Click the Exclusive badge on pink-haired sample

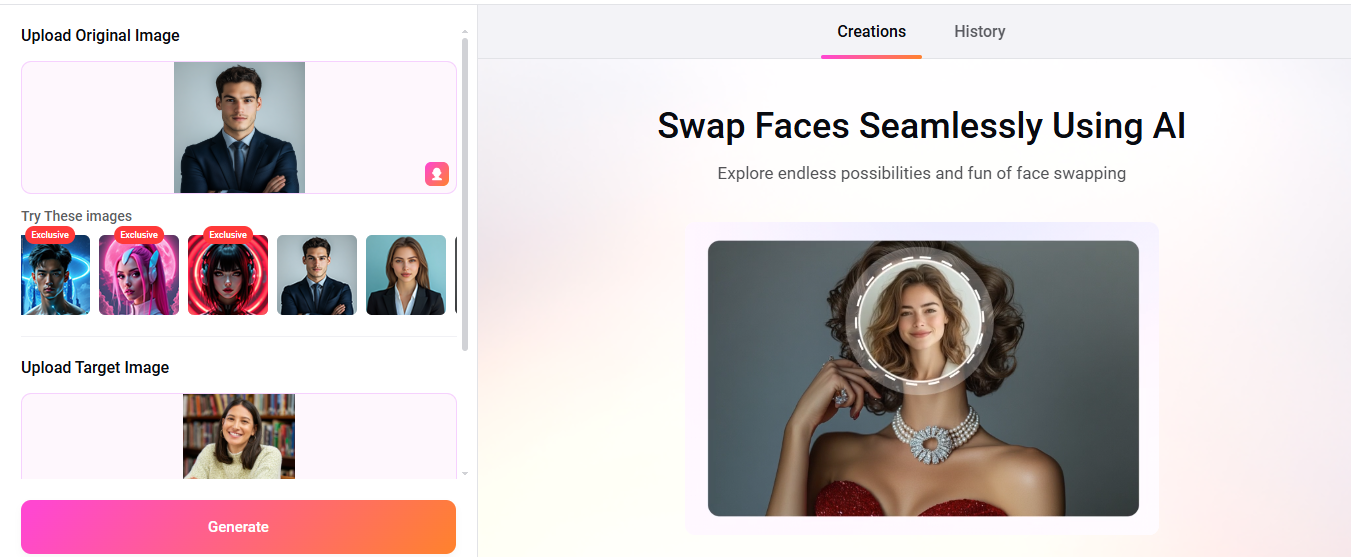(x=139, y=235)
